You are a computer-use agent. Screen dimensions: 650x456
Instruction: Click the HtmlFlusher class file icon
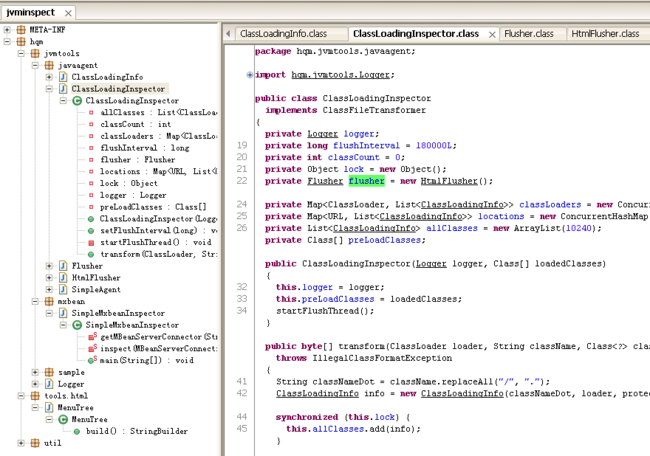[x=63, y=277]
